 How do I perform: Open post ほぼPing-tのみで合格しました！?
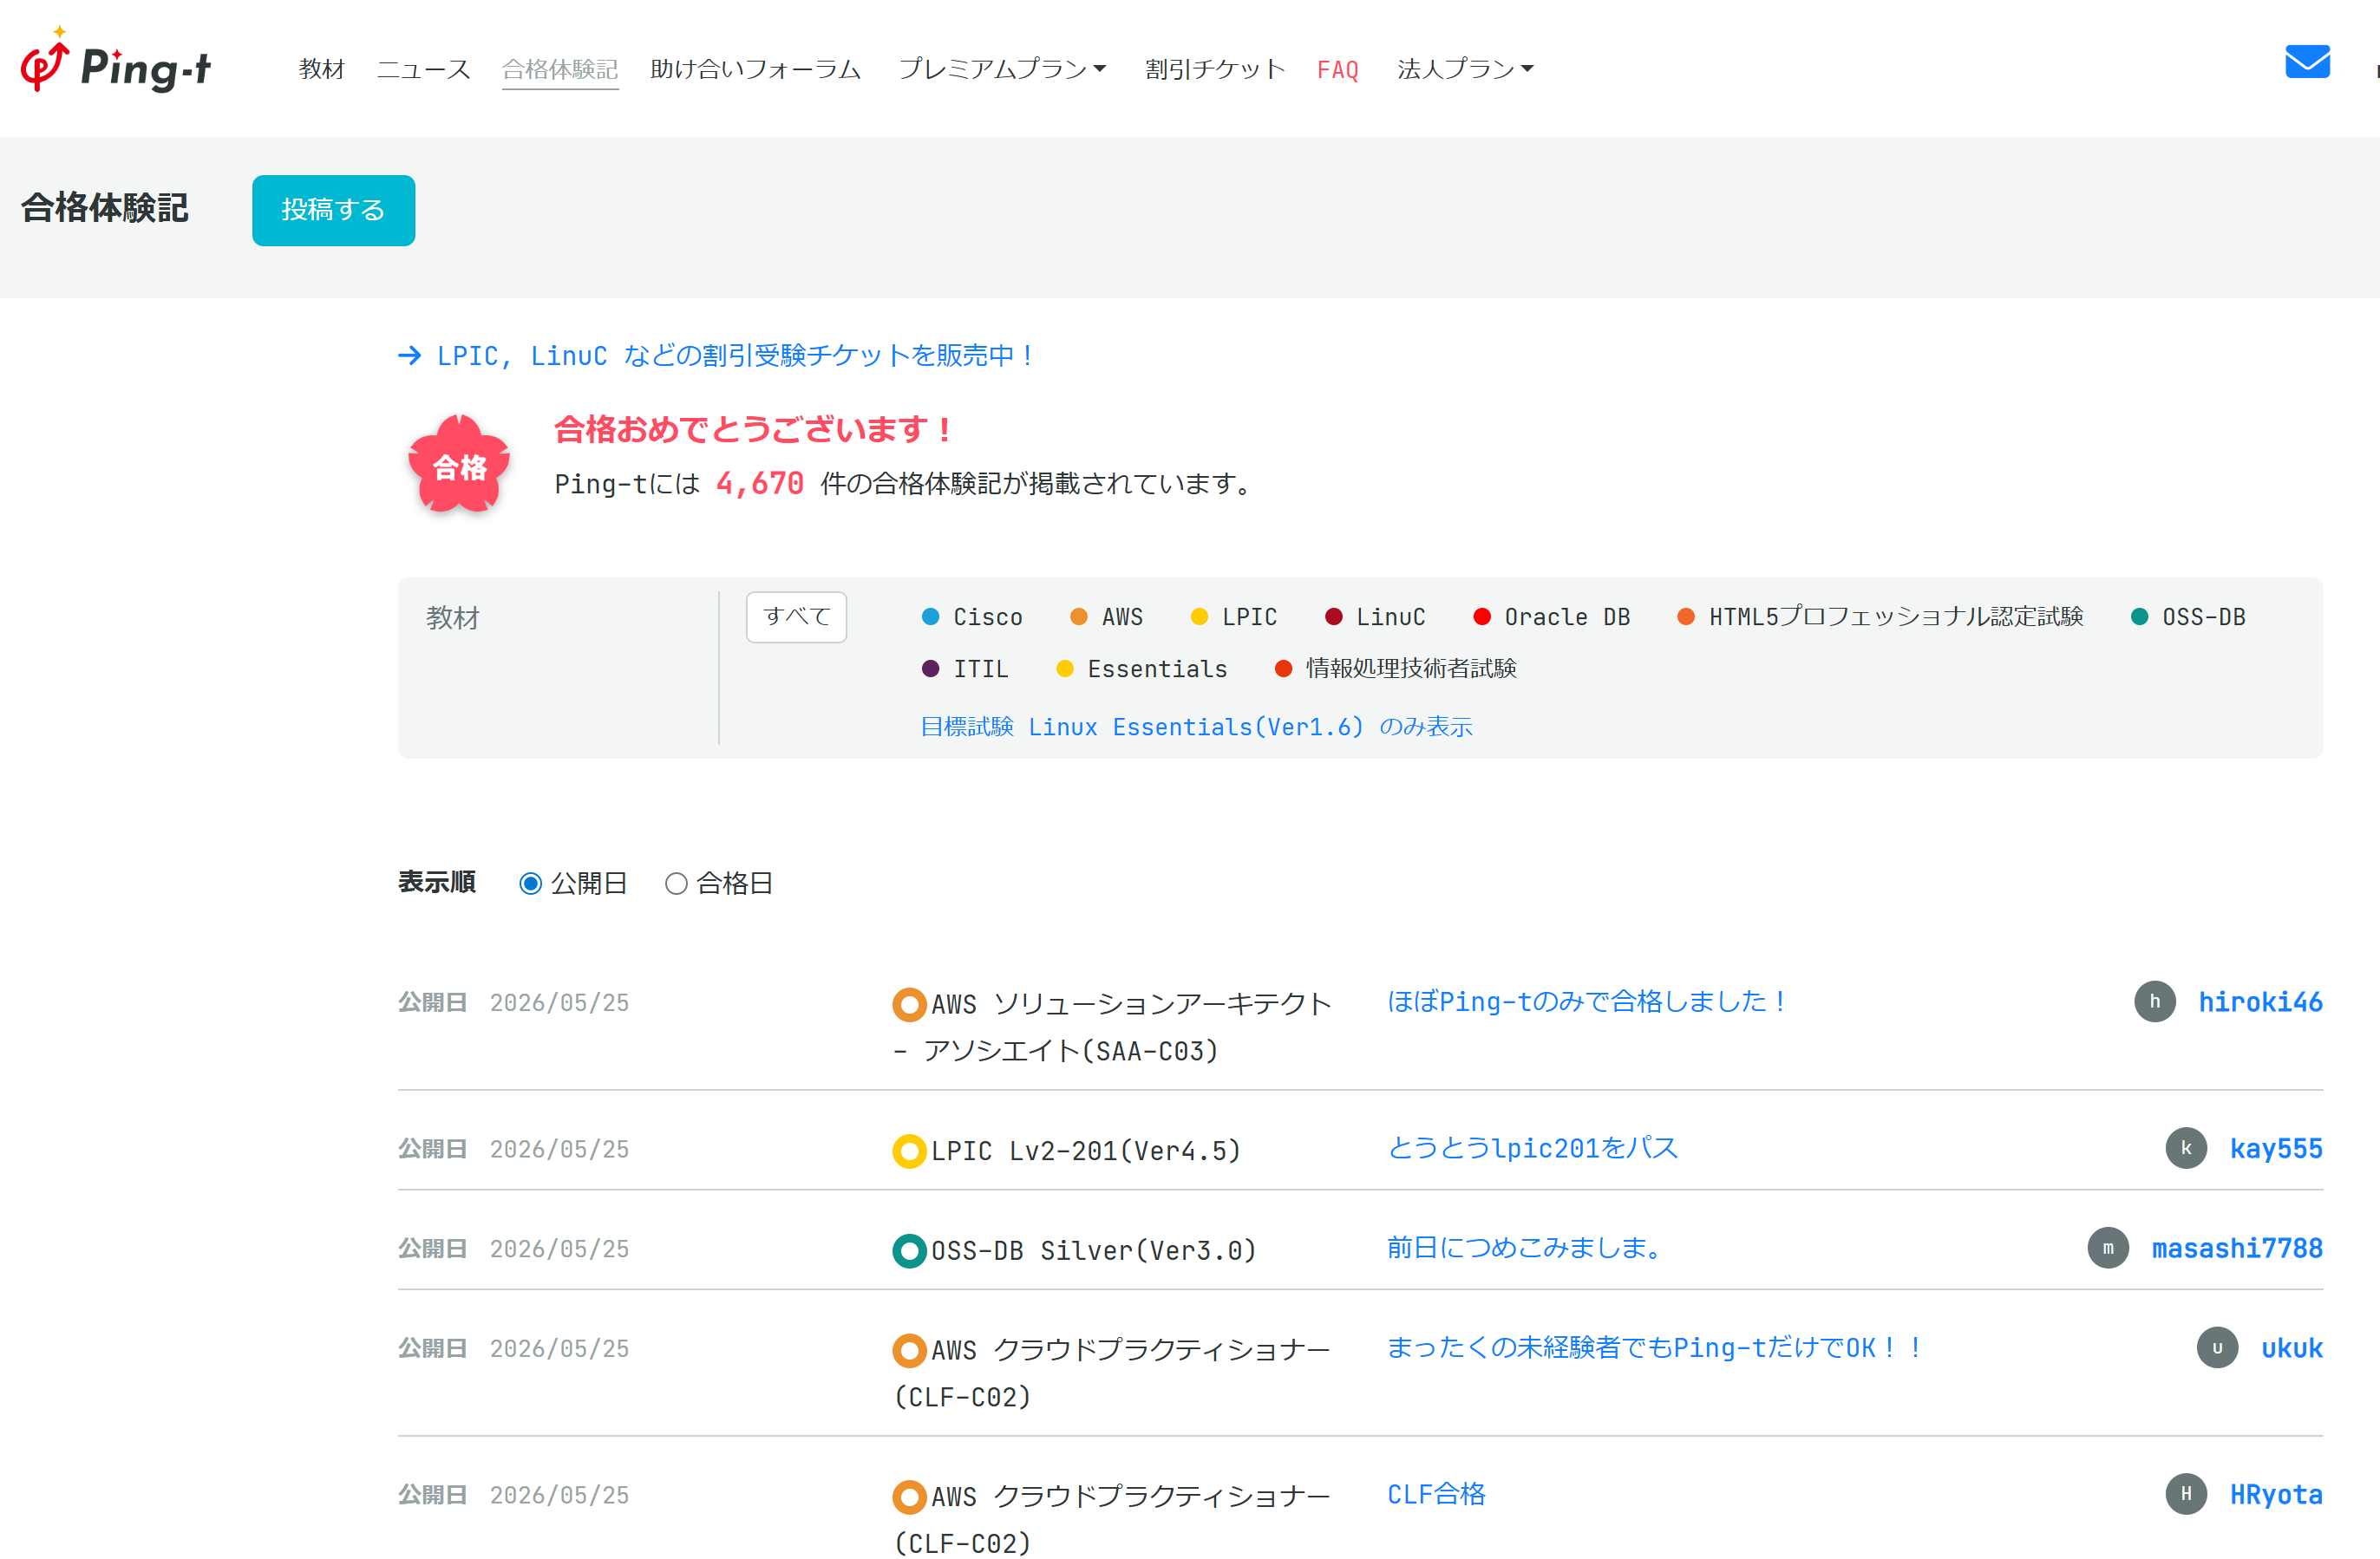click(1587, 1001)
